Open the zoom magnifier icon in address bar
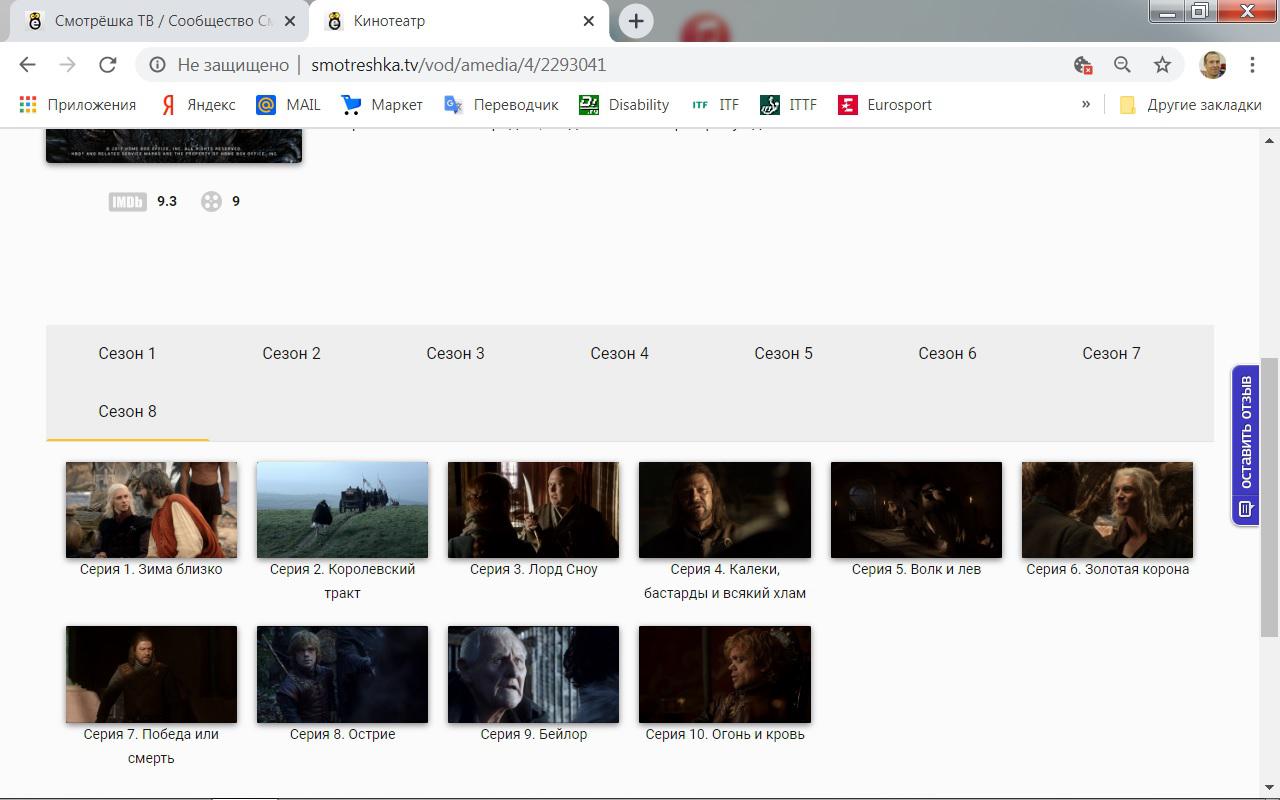The height and width of the screenshot is (800, 1280). pos(1122,65)
